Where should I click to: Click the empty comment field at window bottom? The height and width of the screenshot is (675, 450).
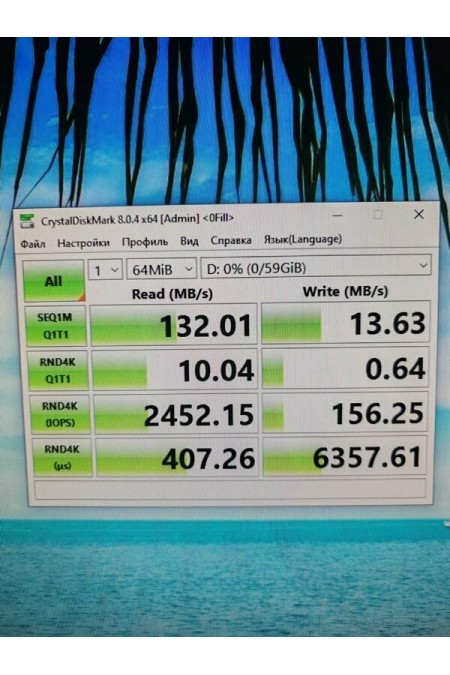tap(230, 489)
